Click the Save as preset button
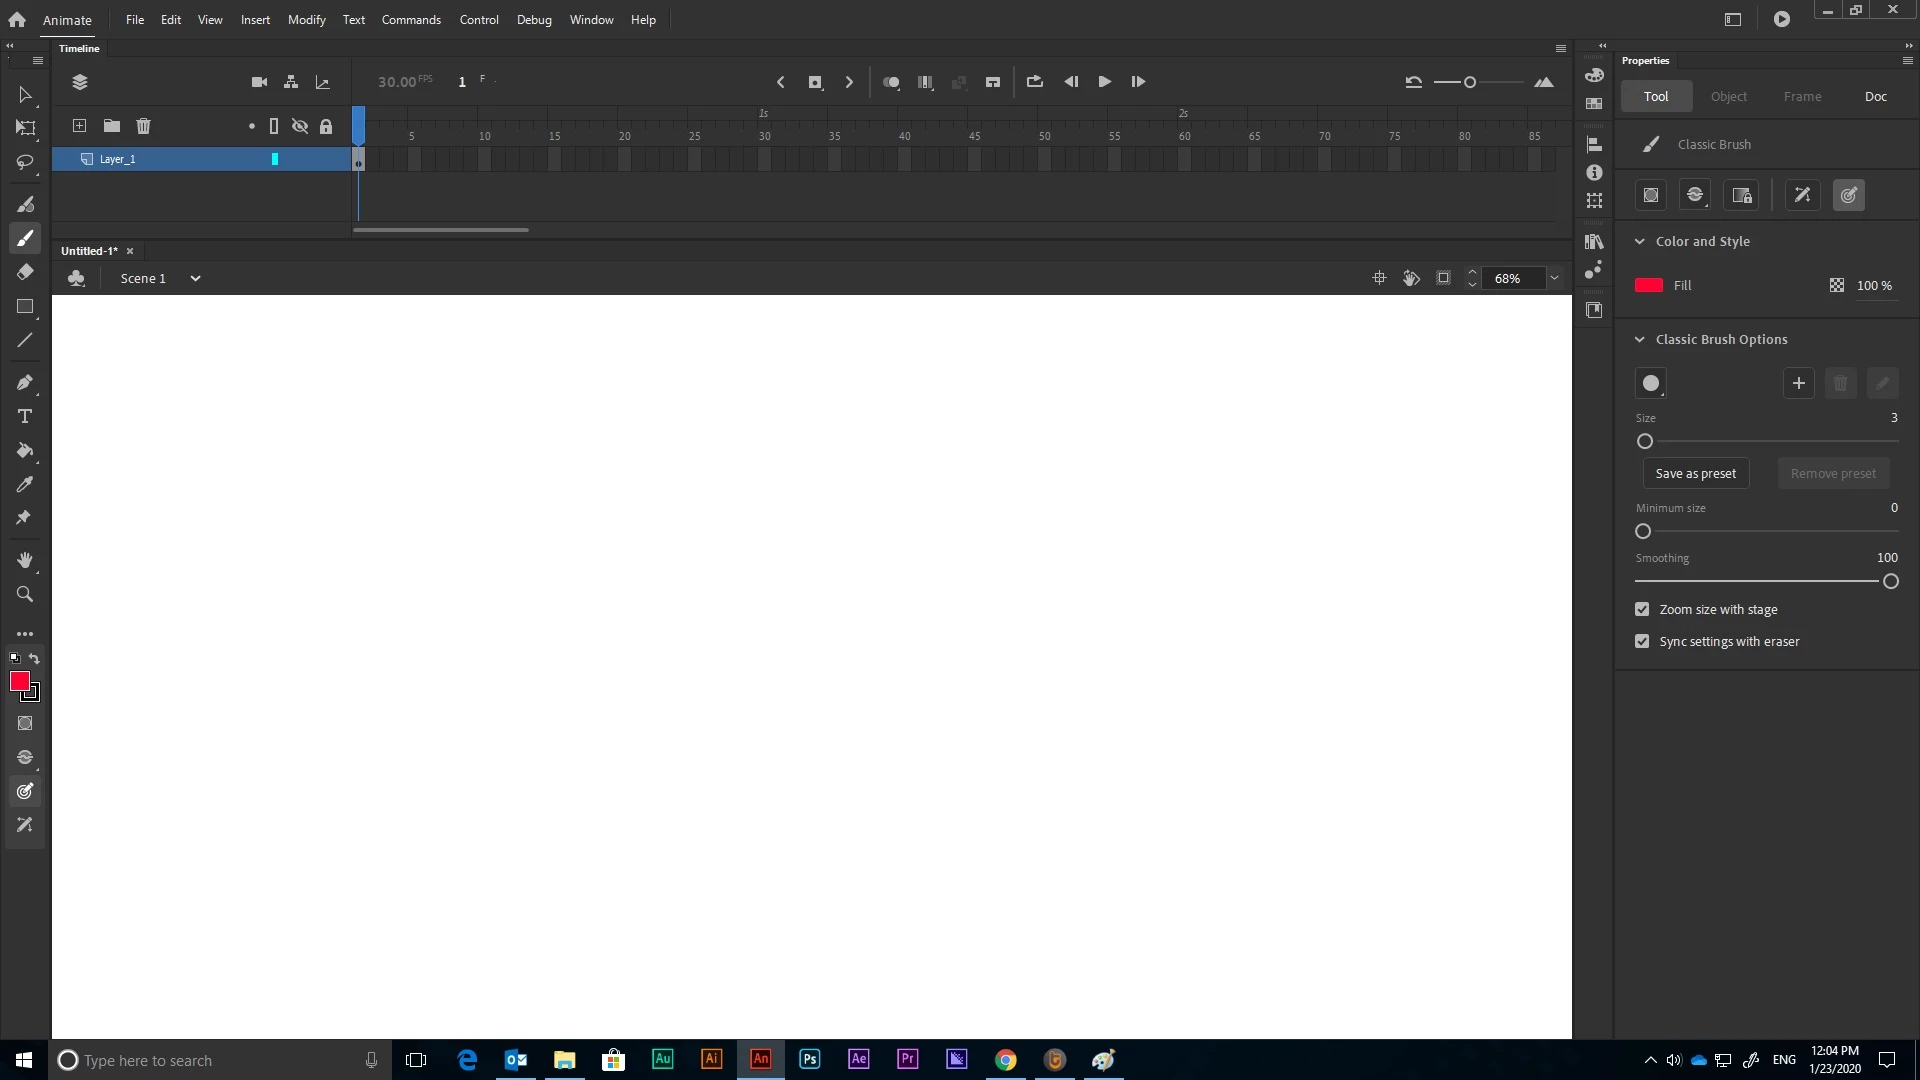Screen dimensions: 1920x1080 [1695, 473]
